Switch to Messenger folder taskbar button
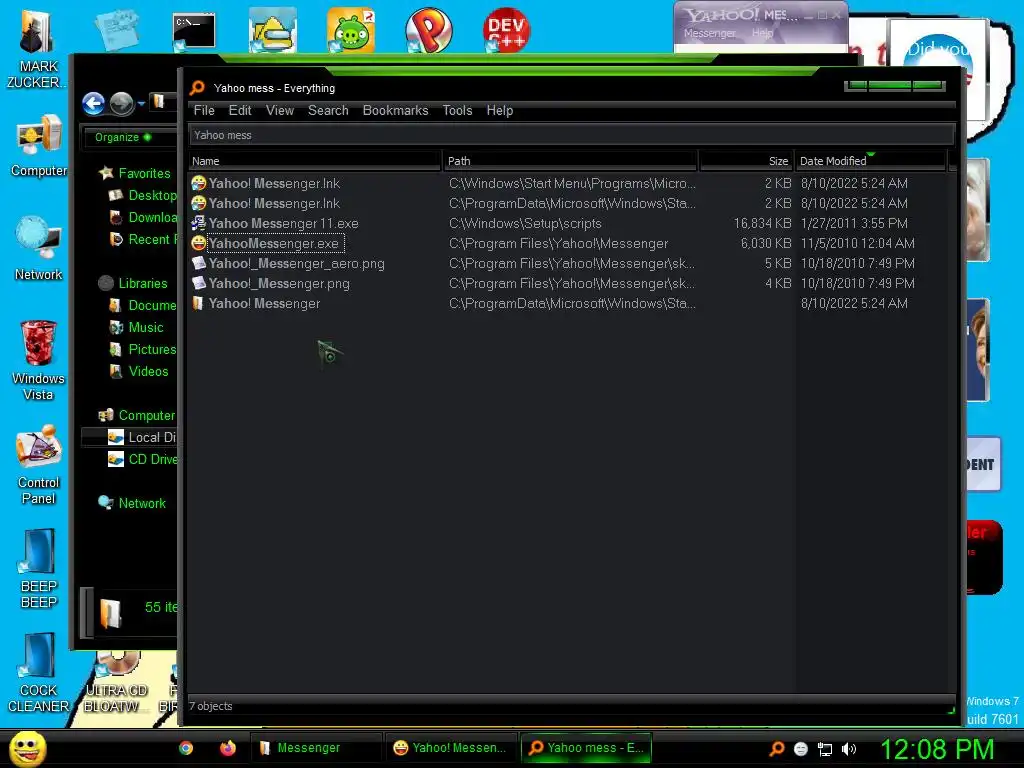1024x768 pixels. pyautogui.click(x=316, y=748)
